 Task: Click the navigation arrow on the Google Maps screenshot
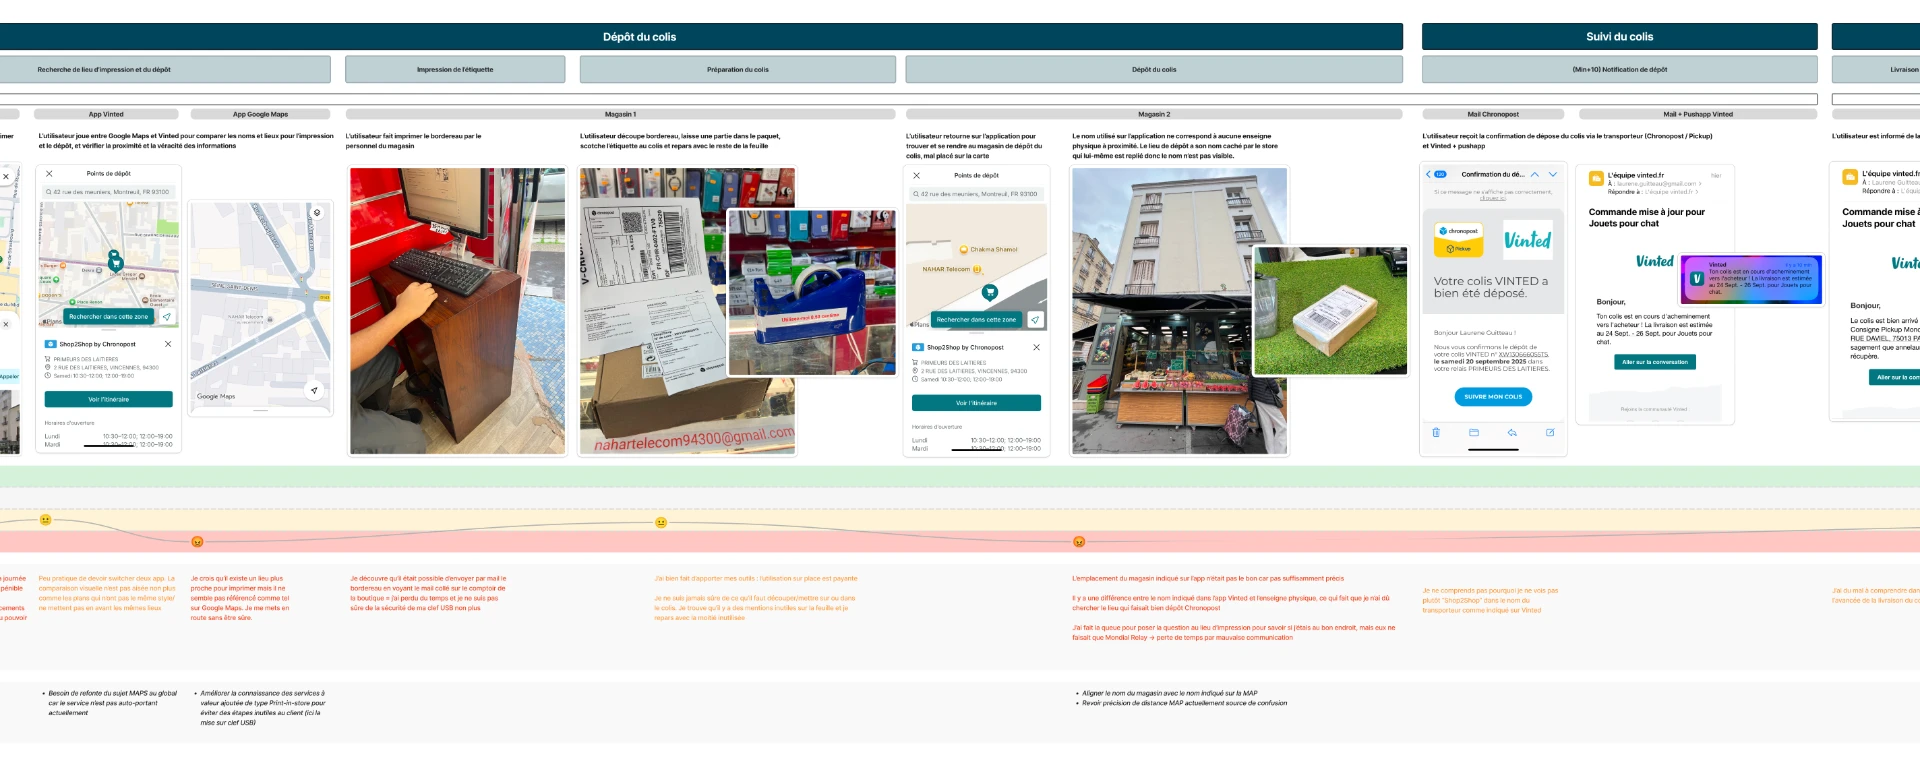coord(314,391)
